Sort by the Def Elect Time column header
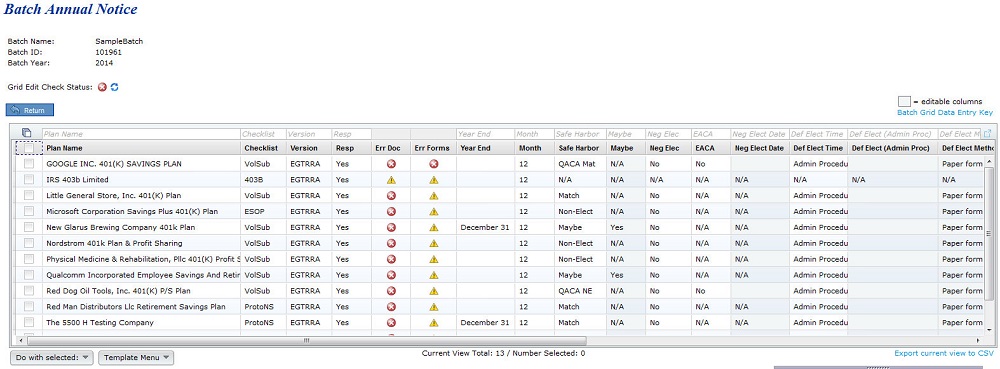Viewport: 1000px width, 369px height. point(818,148)
